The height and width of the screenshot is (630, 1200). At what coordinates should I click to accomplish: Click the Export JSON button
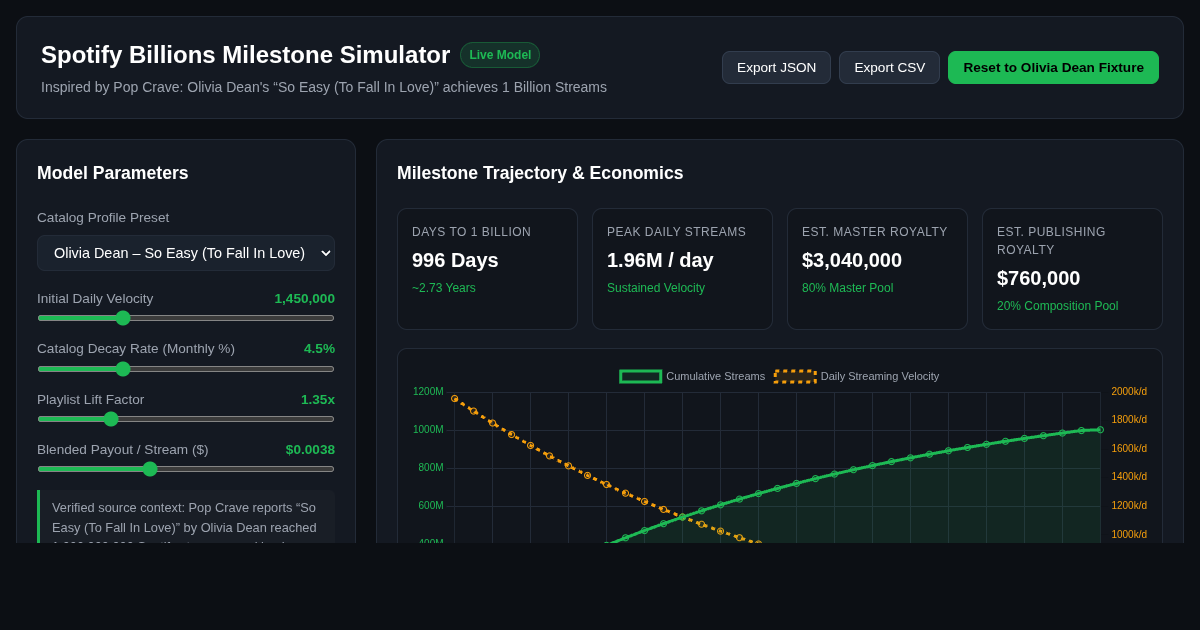[x=776, y=67]
